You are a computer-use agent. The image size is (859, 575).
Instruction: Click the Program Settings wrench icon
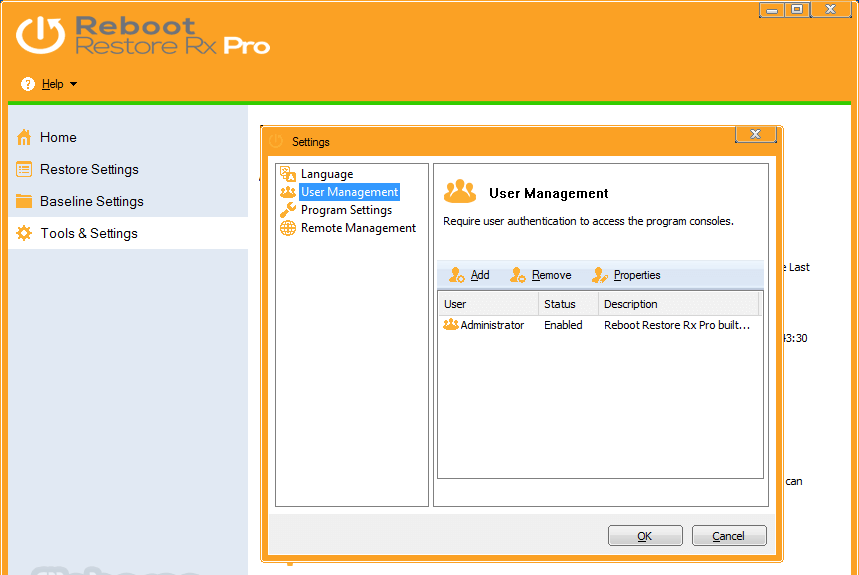288,210
